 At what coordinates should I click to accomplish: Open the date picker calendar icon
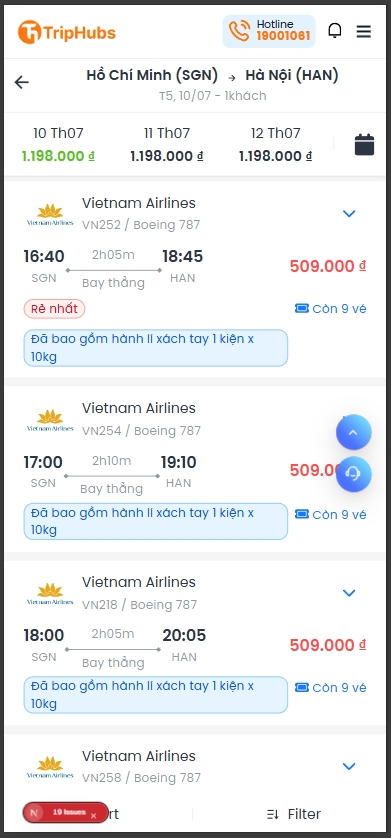tap(364, 144)
